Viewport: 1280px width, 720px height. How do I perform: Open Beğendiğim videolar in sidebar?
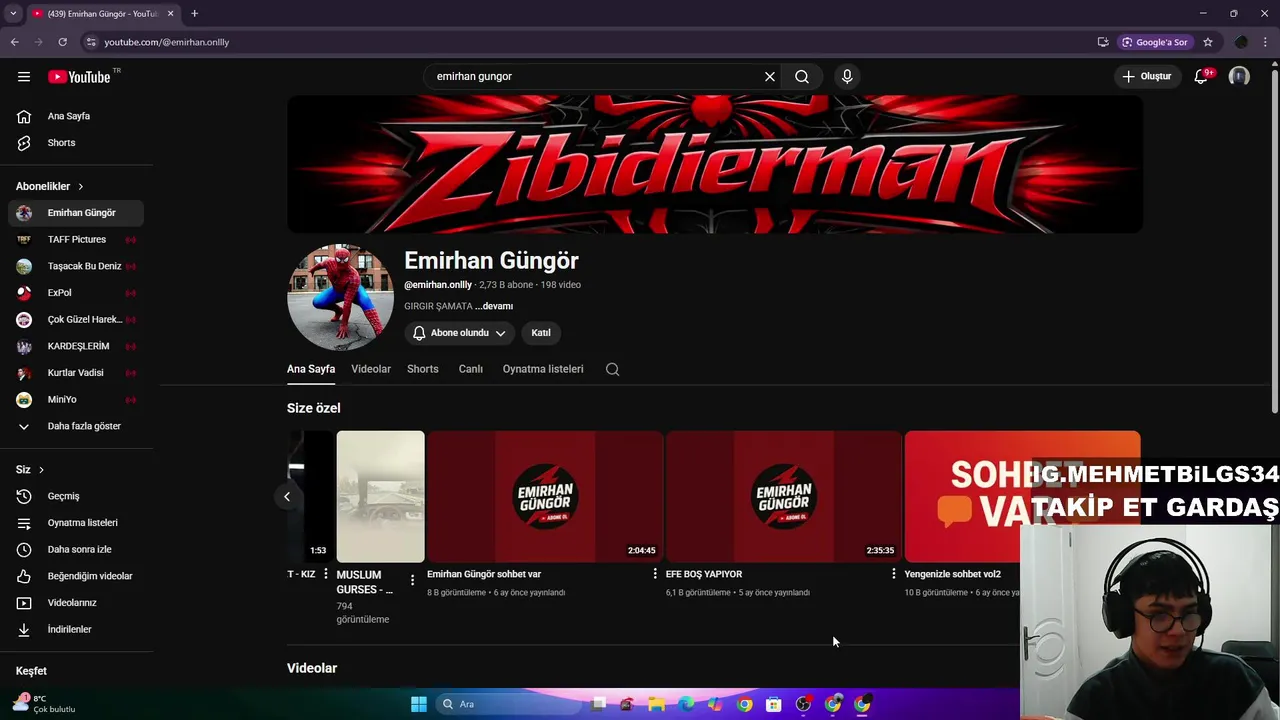point(76,576)
